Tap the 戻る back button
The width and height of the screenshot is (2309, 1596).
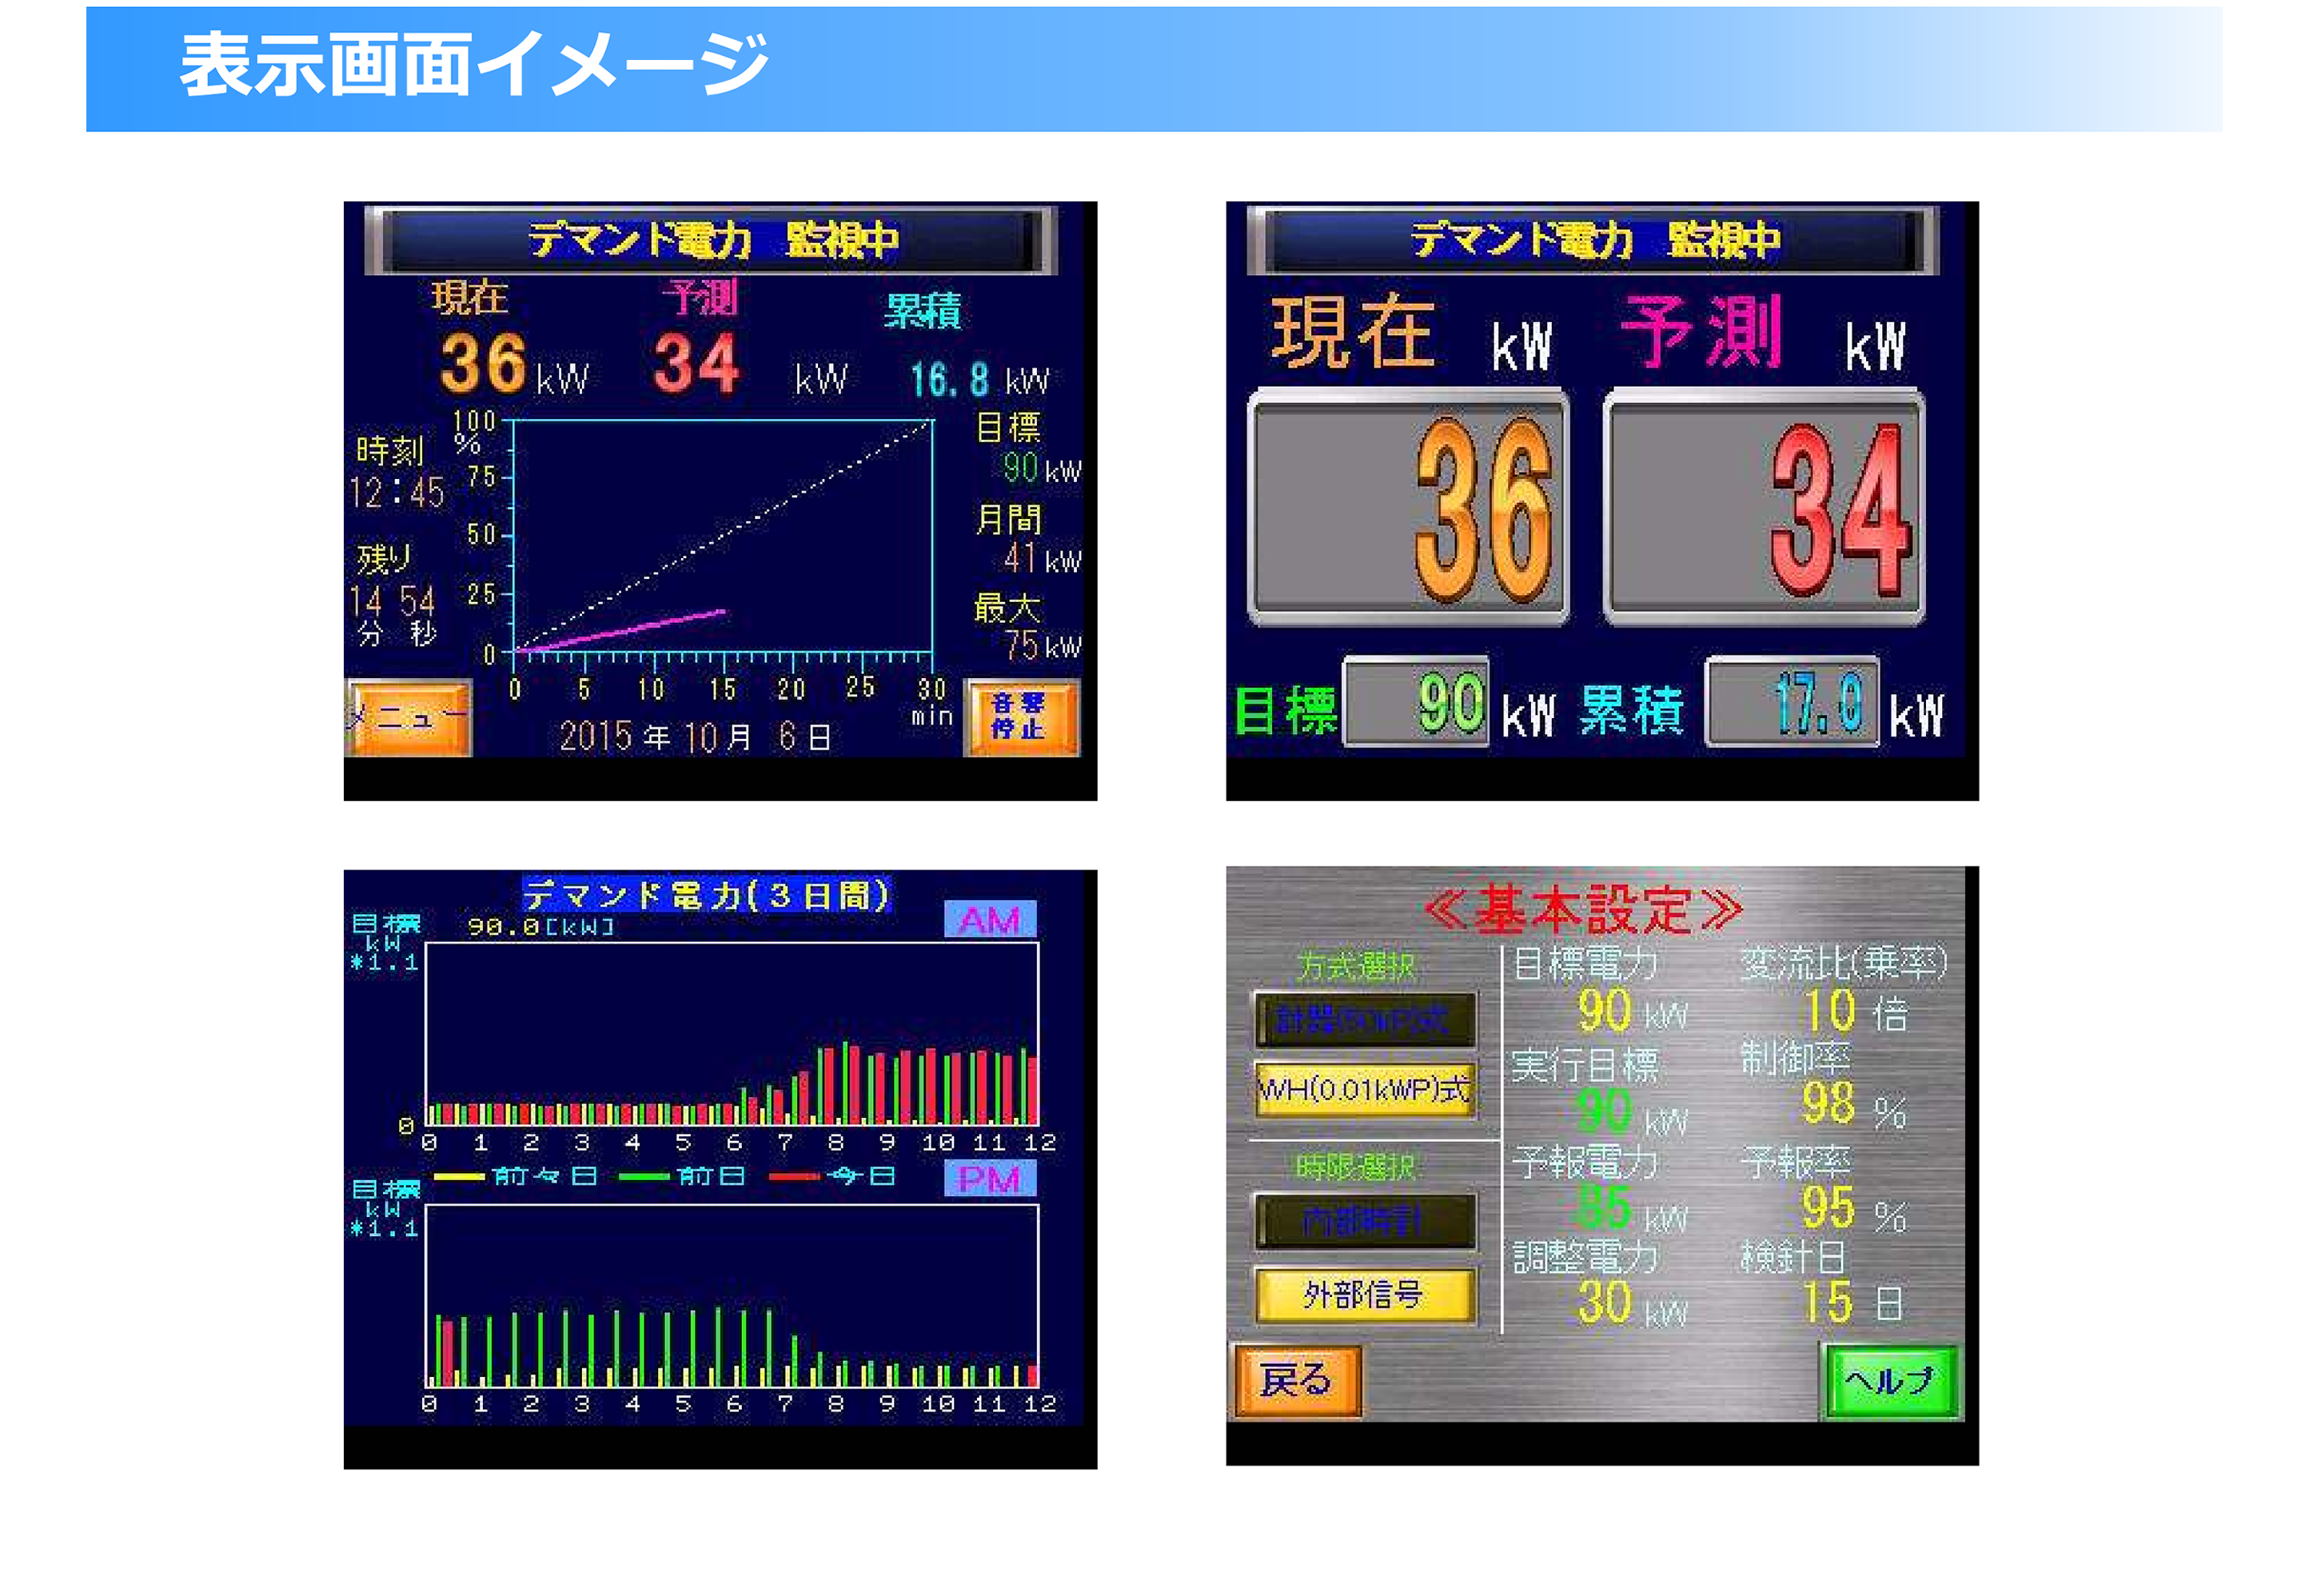point(1297,1381)
